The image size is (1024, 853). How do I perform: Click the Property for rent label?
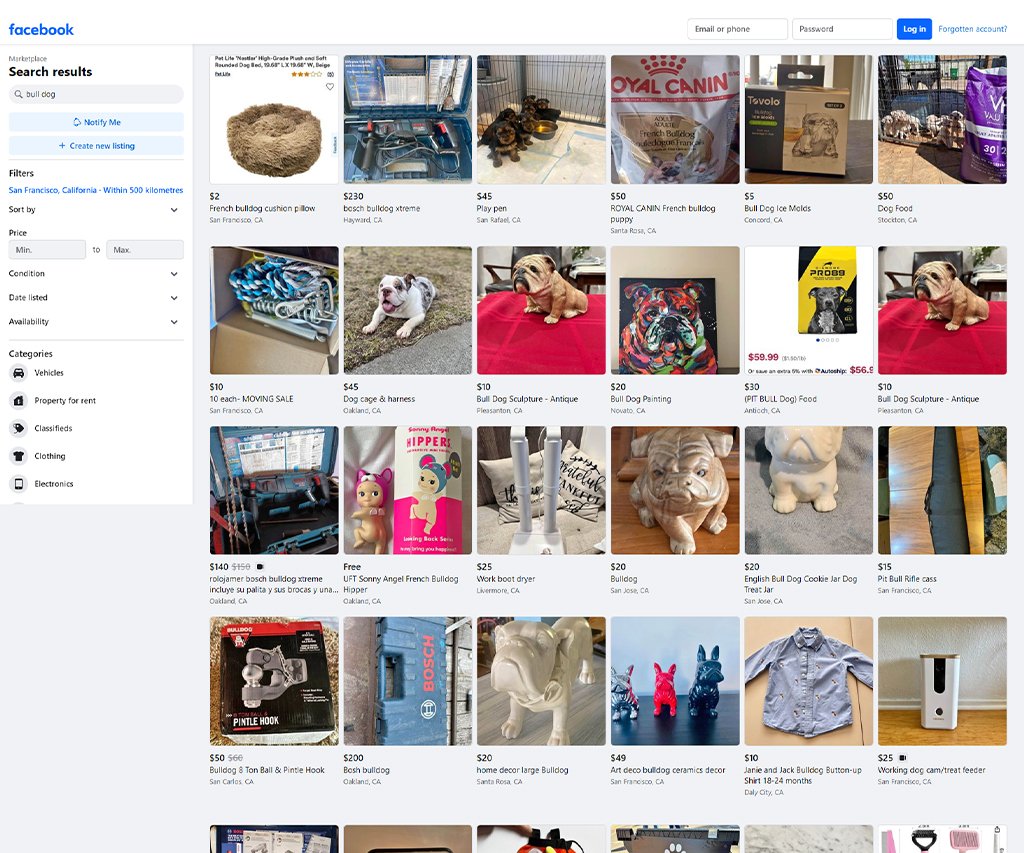pyautogui.click(x=65, y=400)
